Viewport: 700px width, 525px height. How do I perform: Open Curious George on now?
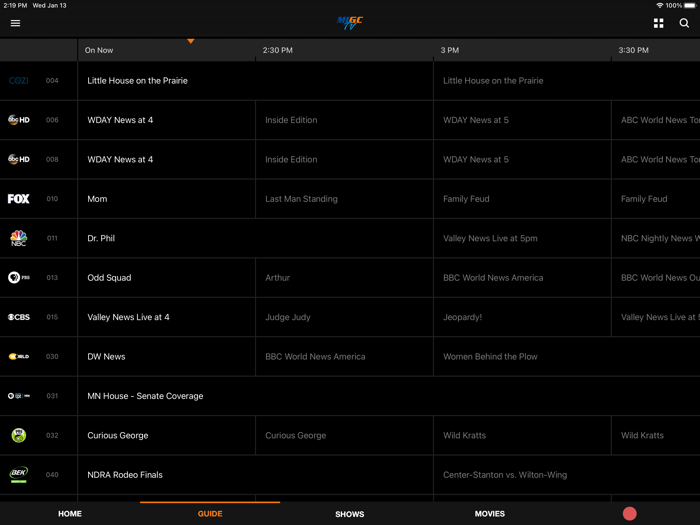[x=167, y=435]
